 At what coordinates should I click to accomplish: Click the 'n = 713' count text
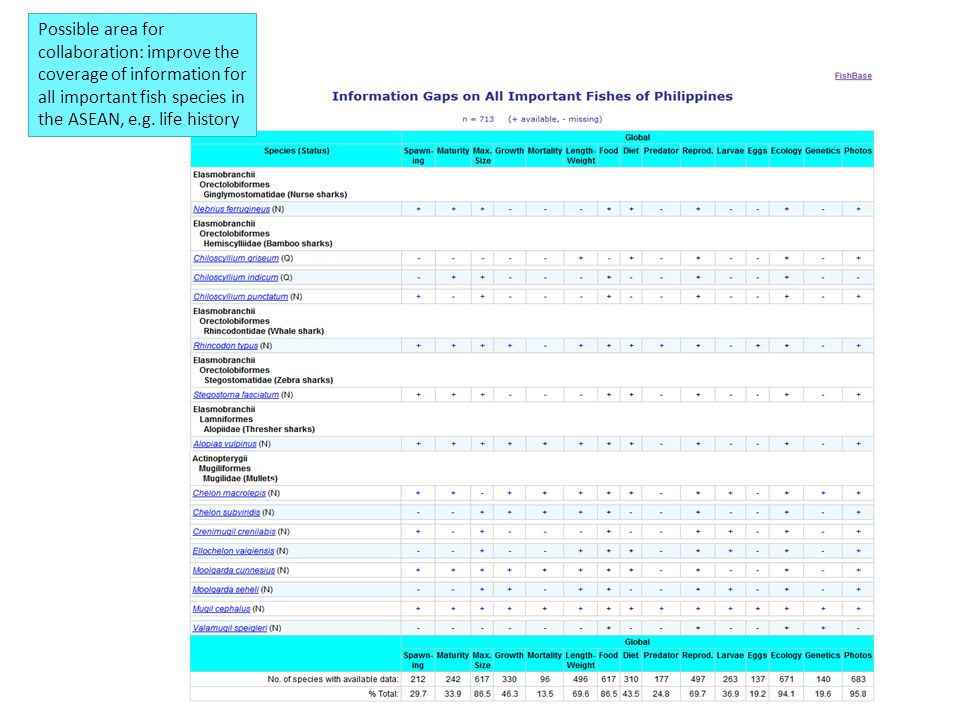(x=478, y=119)
